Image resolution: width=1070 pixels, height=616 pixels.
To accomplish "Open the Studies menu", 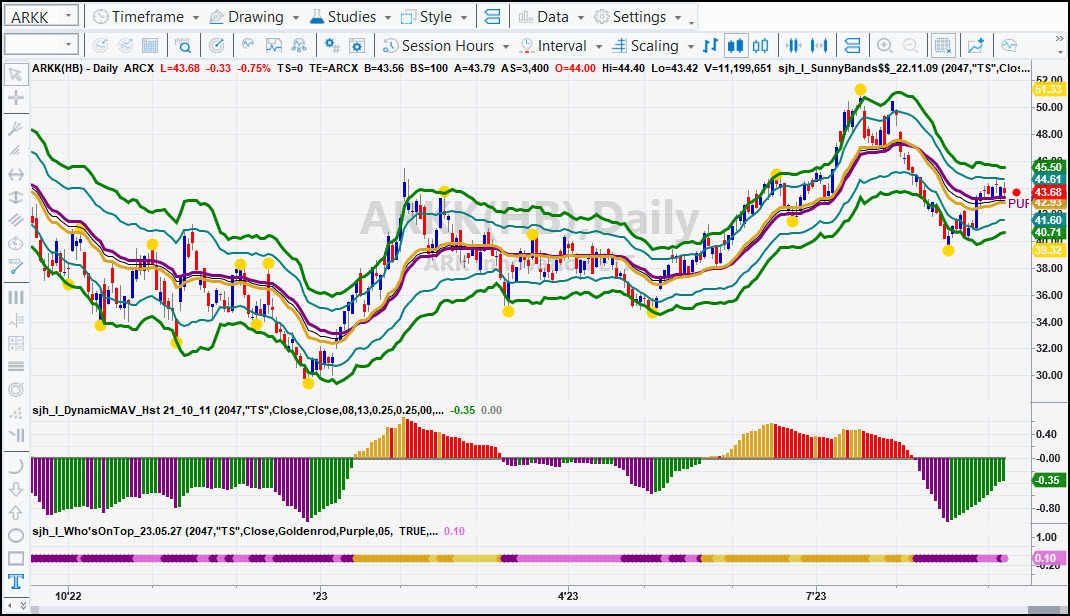I will pos(350,16).
